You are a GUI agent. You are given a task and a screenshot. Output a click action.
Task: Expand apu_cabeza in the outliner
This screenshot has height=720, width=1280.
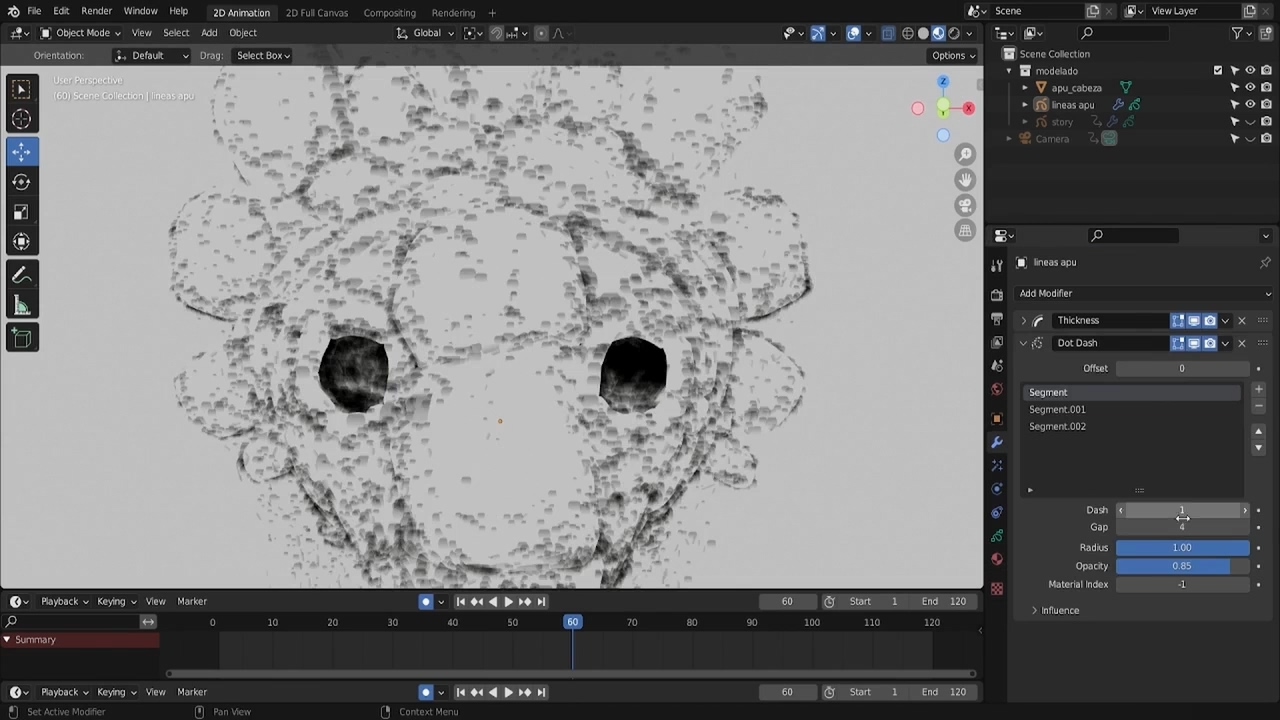coord(1025,88)
